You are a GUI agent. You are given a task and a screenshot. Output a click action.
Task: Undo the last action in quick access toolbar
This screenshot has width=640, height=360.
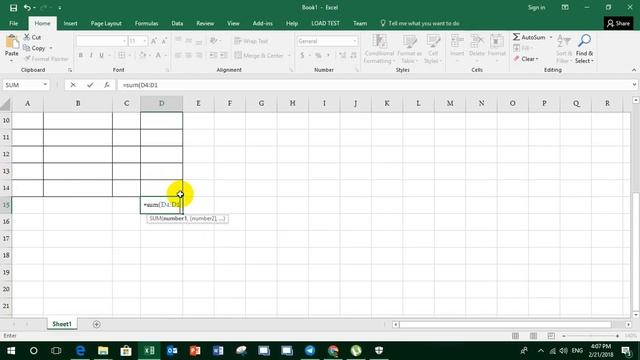(x=27, y=8)
